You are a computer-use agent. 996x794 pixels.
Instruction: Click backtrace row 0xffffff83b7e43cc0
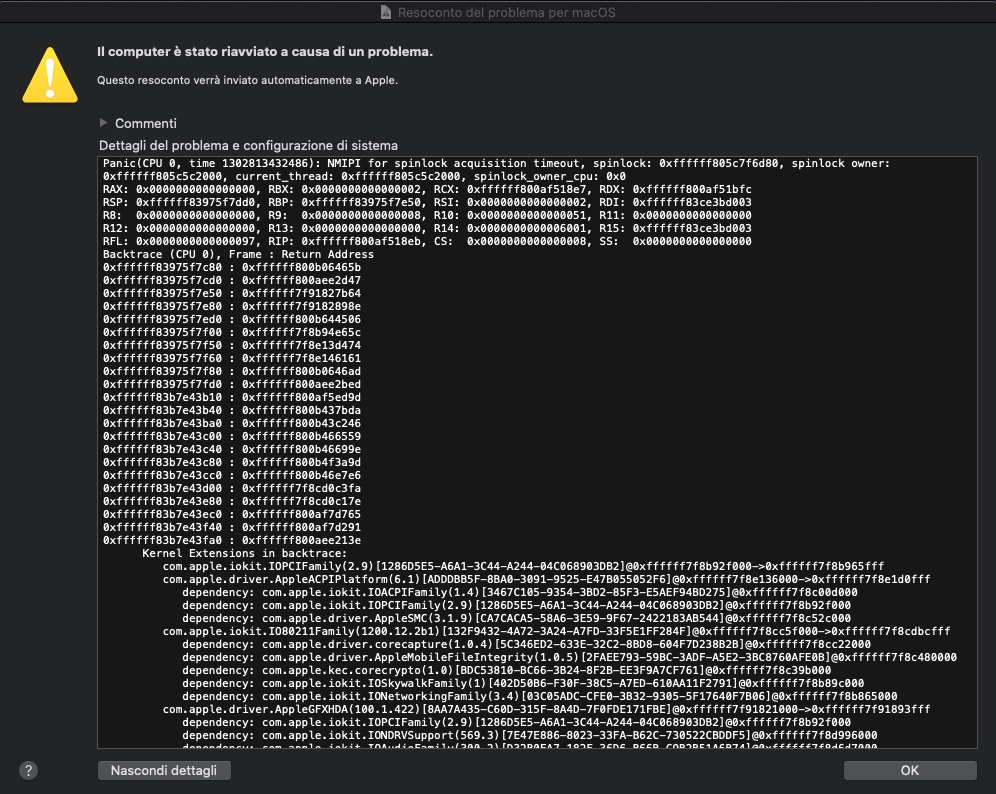(232, 476)
